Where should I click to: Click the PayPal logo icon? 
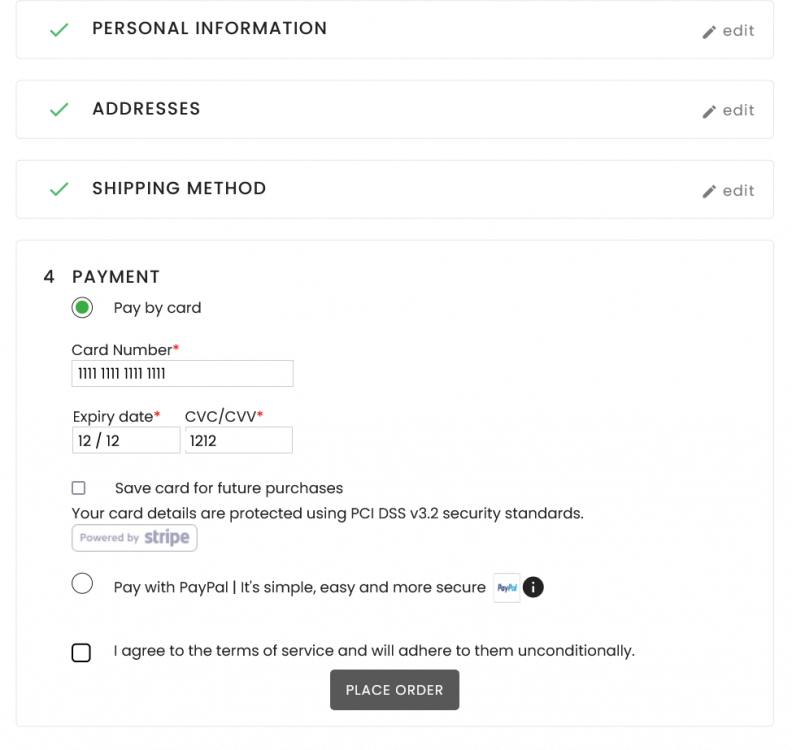tap(507, 588)
